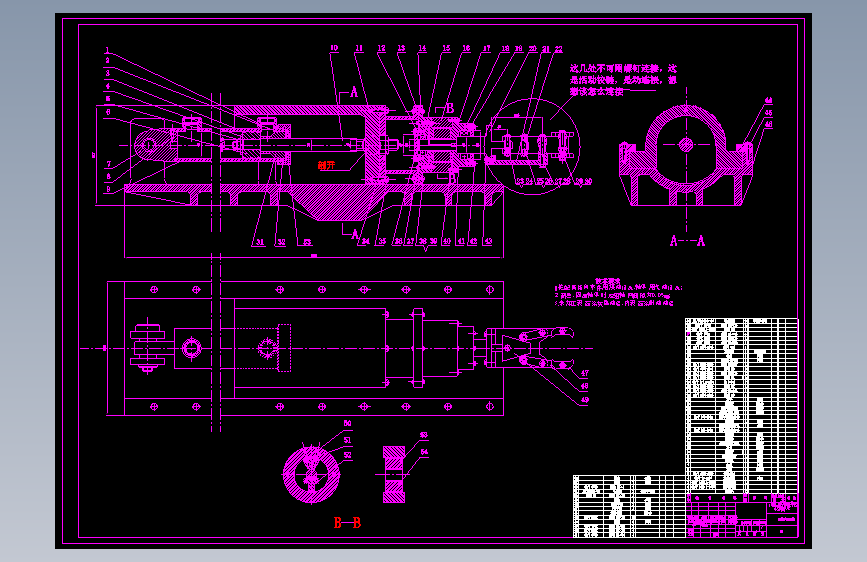The height and width of the screenshot is (562, 867).
Task: Select part number 11 callout
Action: coord(359,48)
